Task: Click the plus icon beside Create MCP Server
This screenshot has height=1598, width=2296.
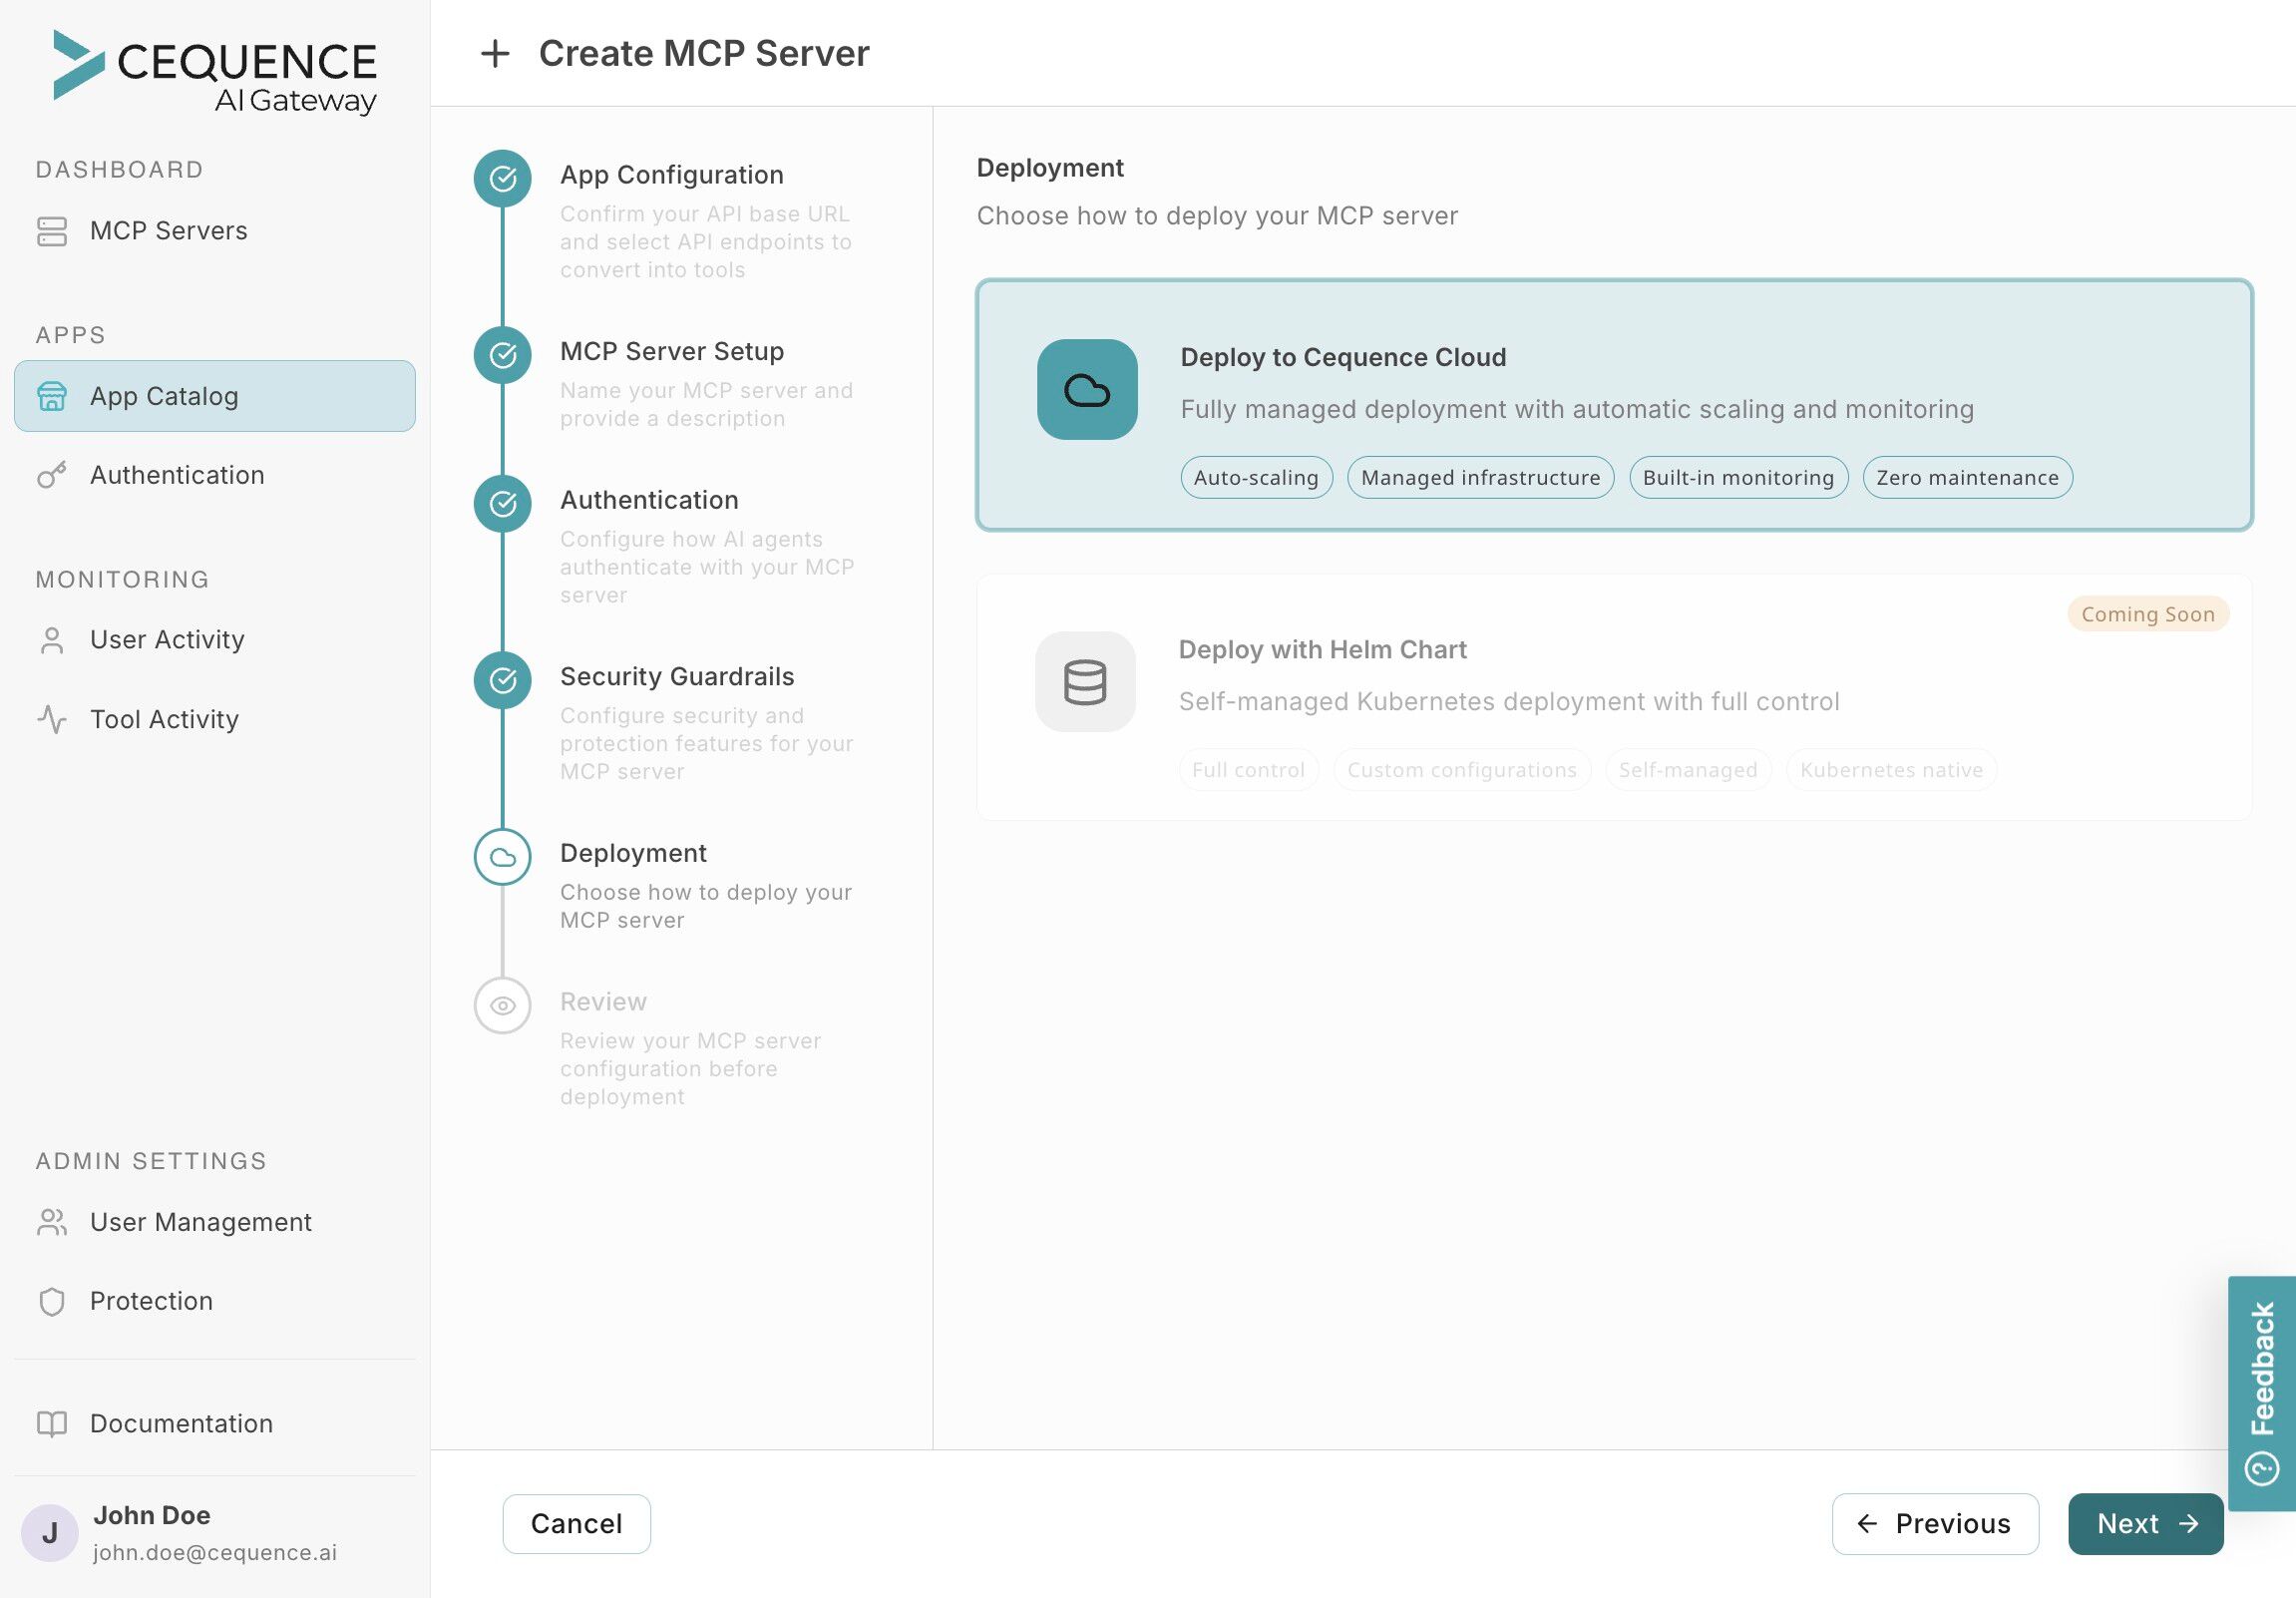Action: pos(495,53)
